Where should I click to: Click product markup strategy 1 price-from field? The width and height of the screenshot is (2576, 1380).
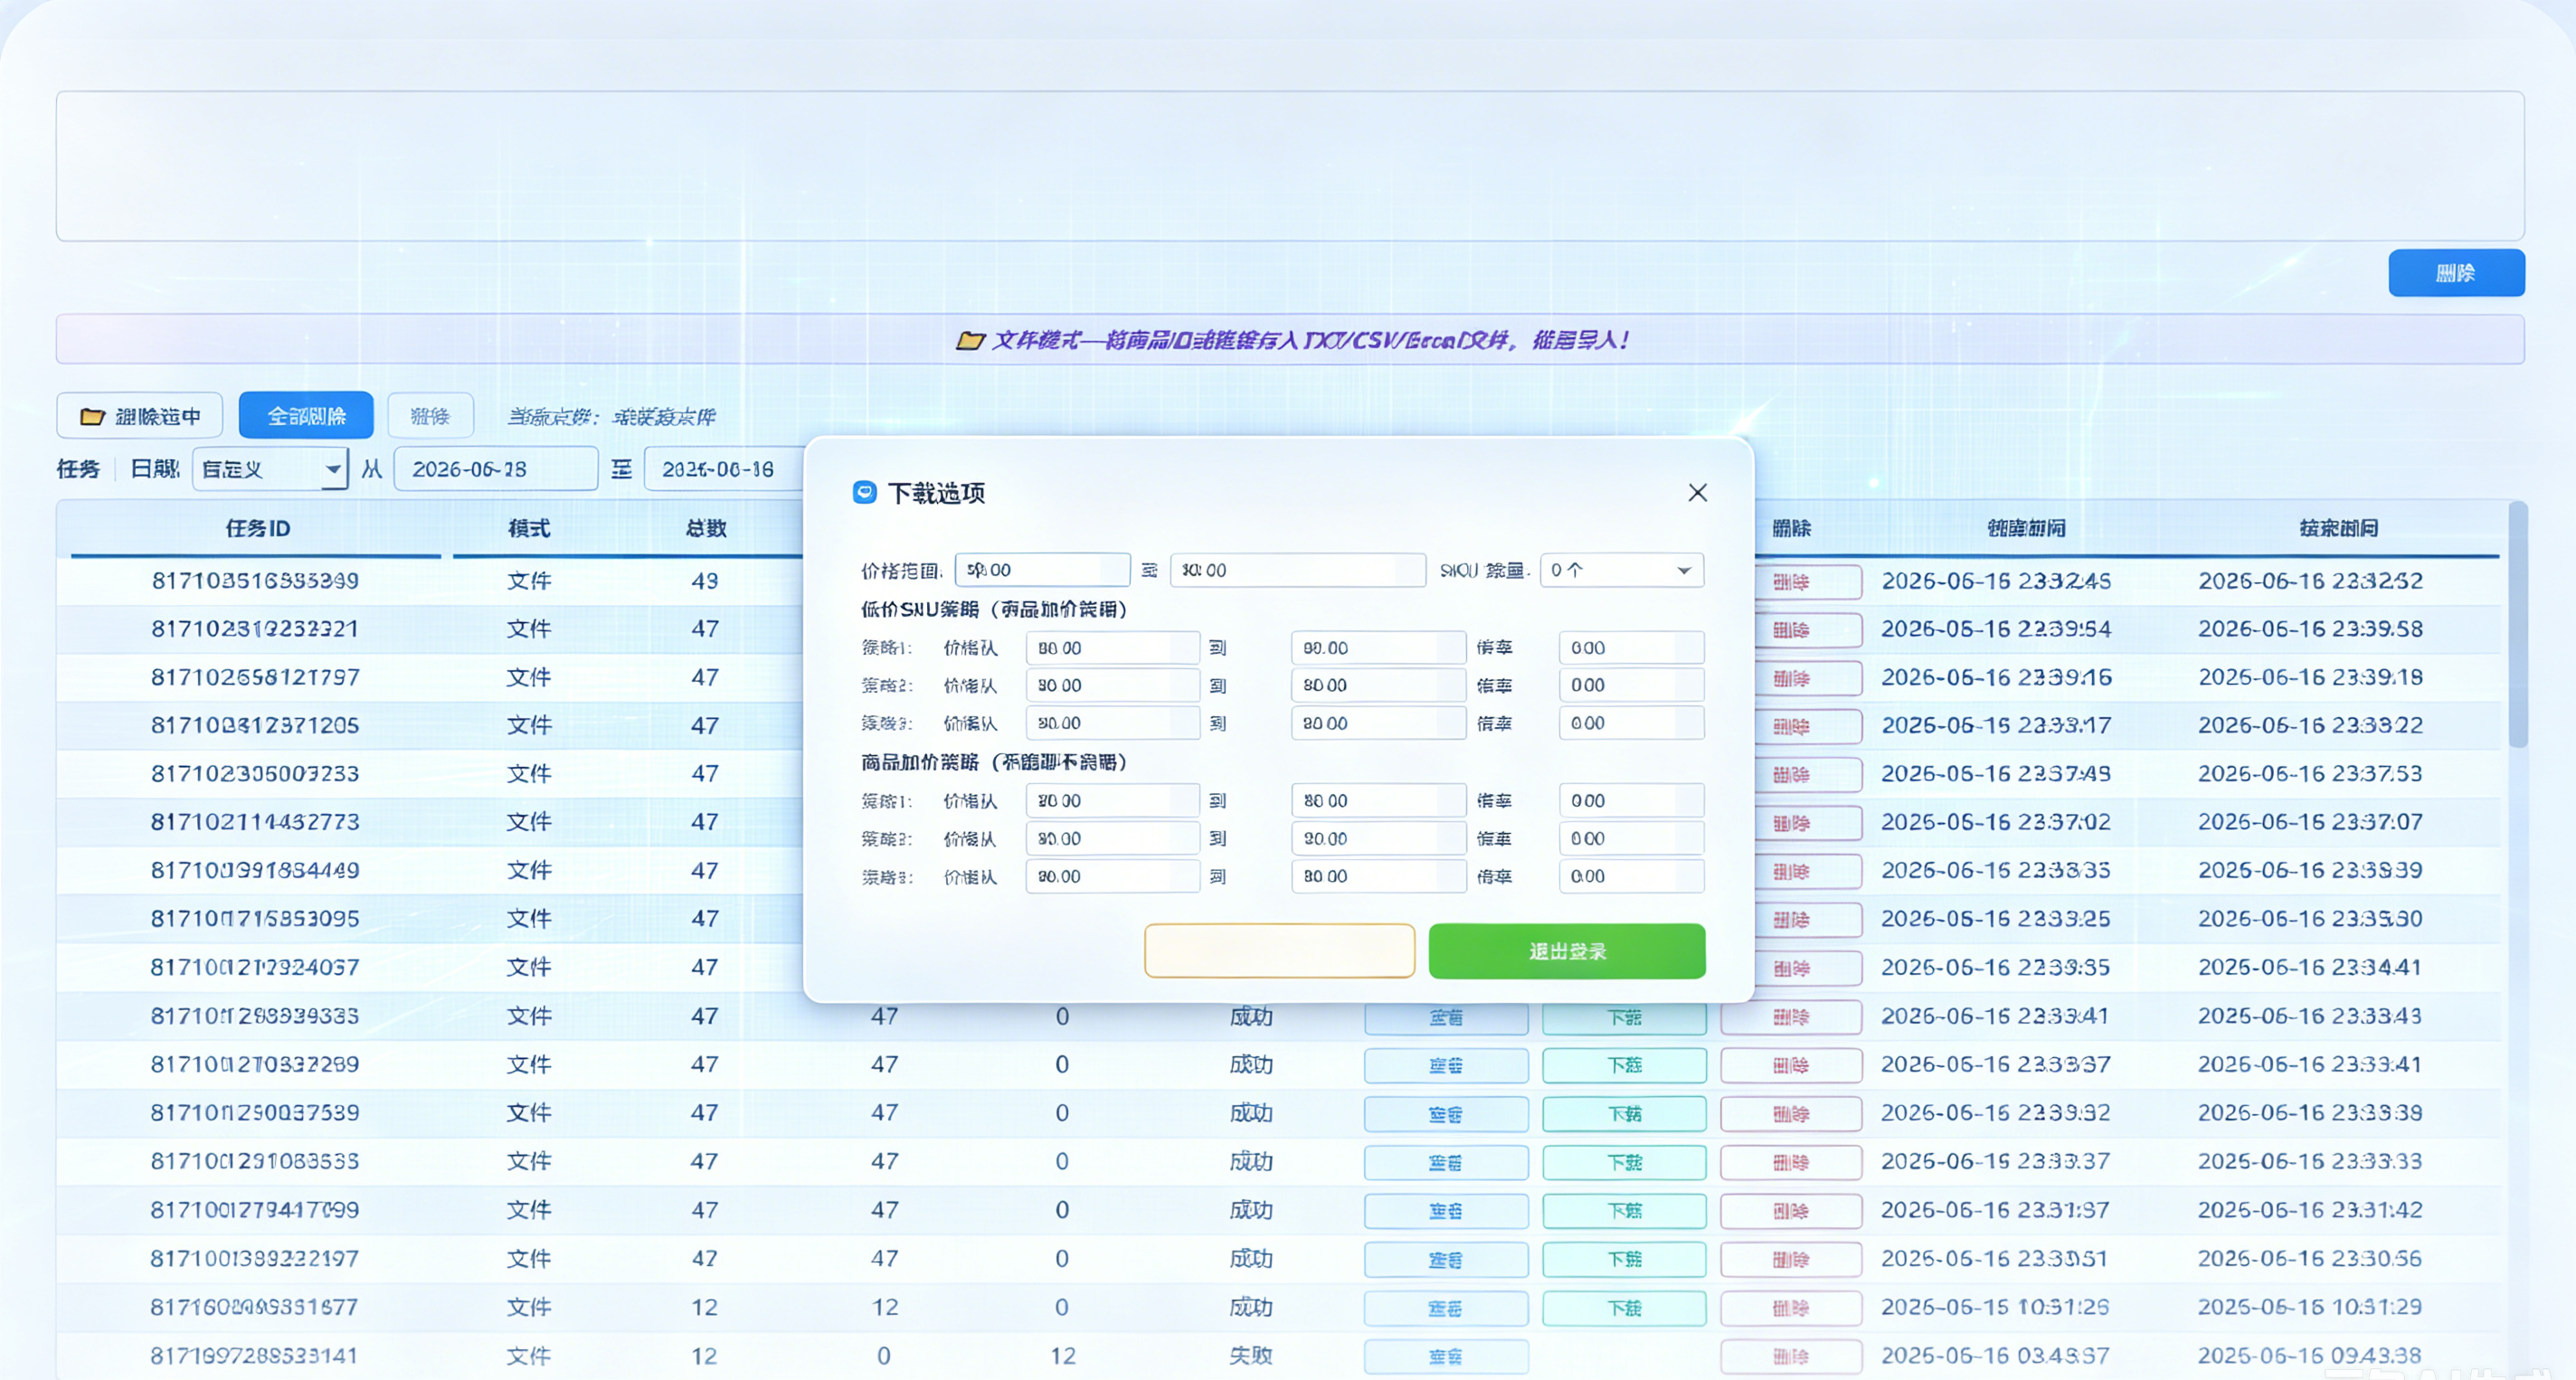1113,801
